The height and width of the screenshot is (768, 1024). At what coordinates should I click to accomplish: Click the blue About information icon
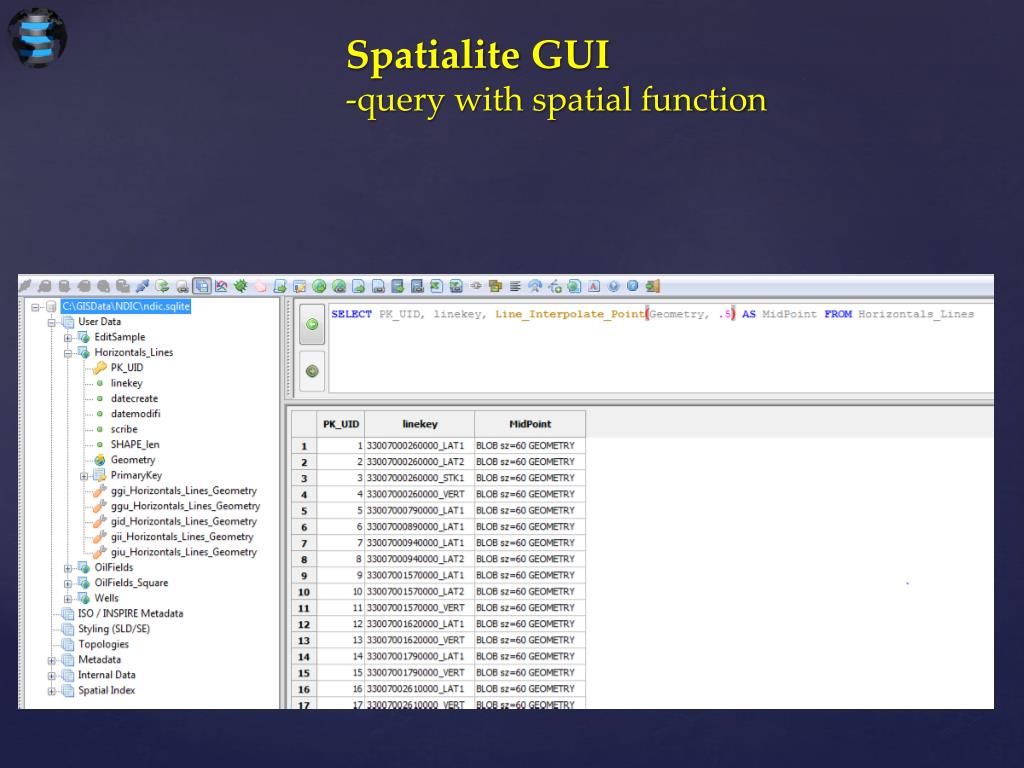(x=633, y=286)
